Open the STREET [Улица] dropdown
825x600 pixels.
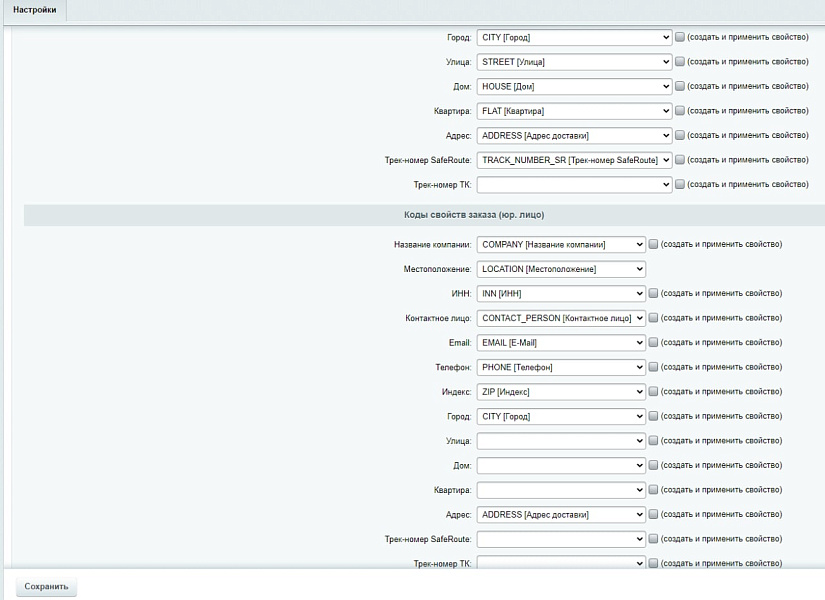[574, 62]
